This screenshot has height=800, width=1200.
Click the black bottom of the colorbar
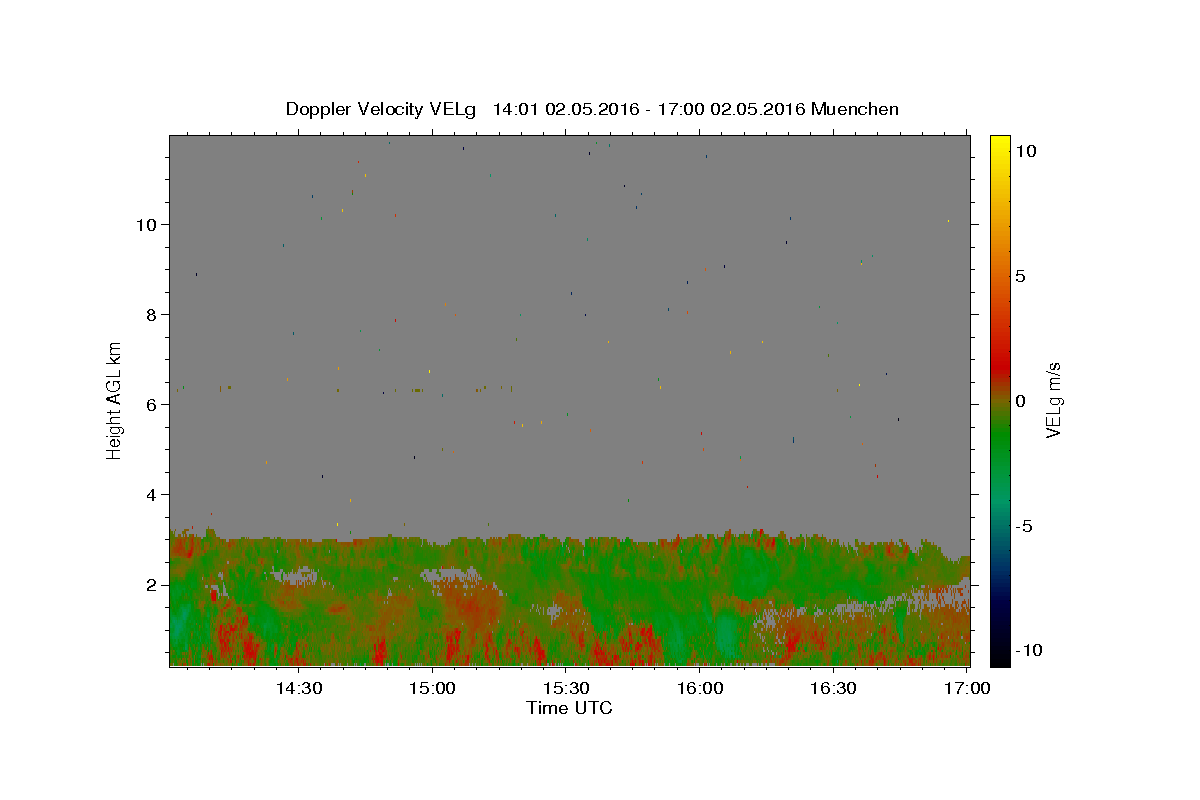pyautogui.click(x=999, y=658)
